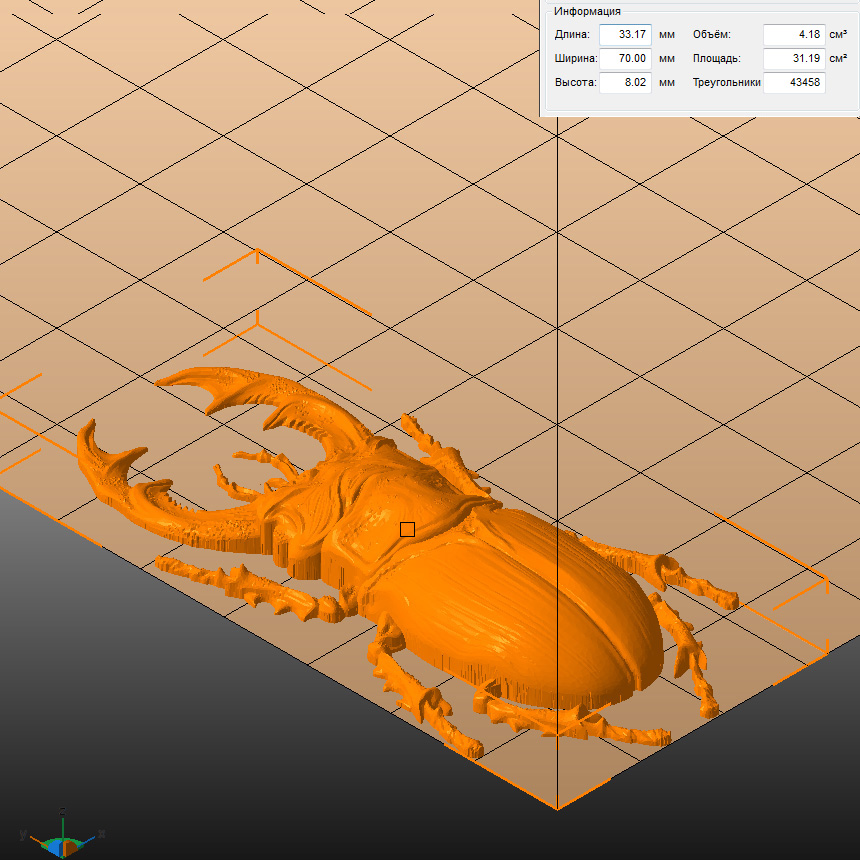Click the small square marker on the beetle
The width and height of the screenshot is (860, 860).
pyautogui.click(x=407, y=529)
